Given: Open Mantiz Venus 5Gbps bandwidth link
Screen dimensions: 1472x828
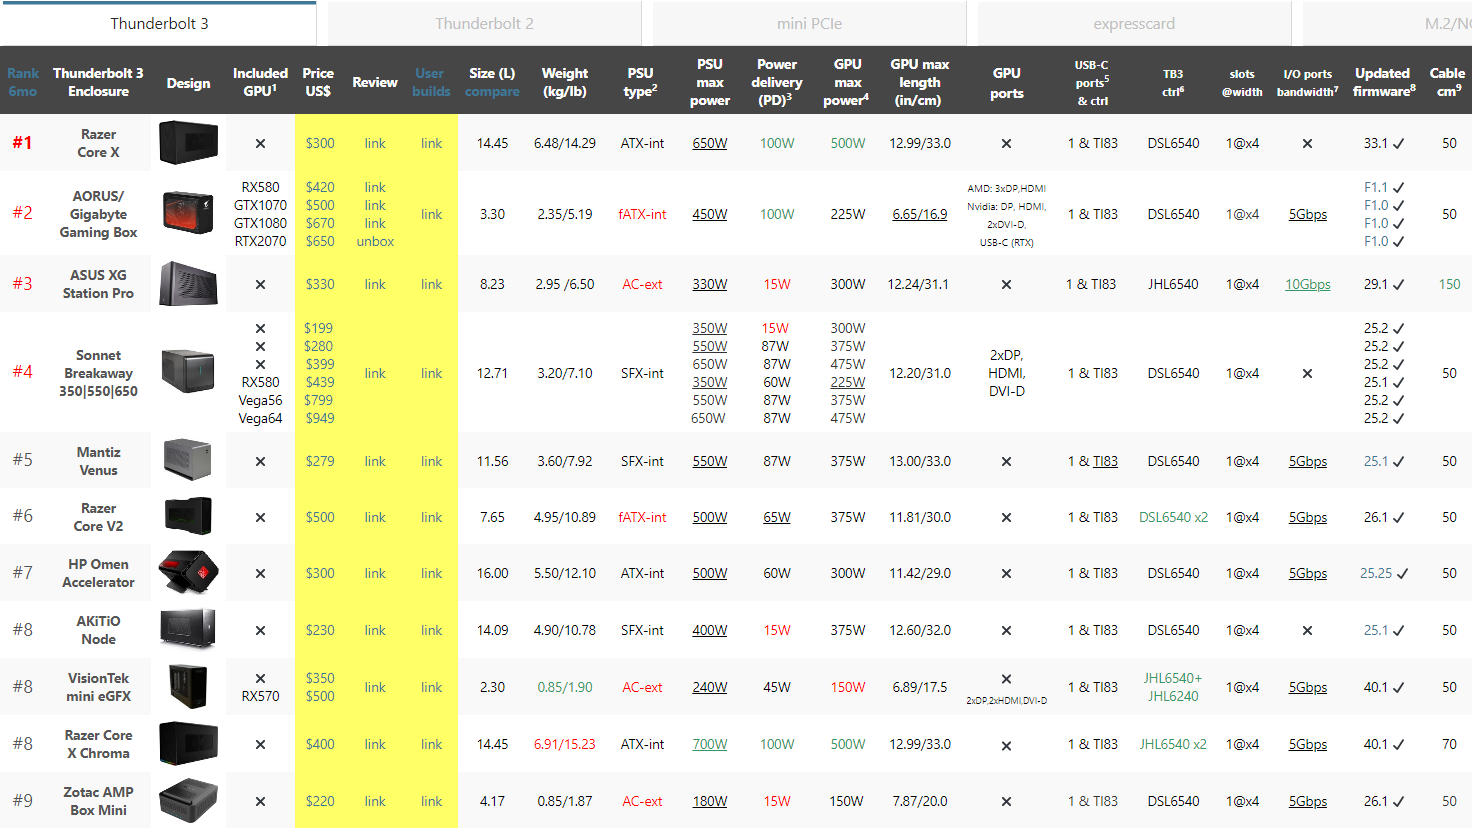Looking at the screenshot, I should click(1308, 461).
